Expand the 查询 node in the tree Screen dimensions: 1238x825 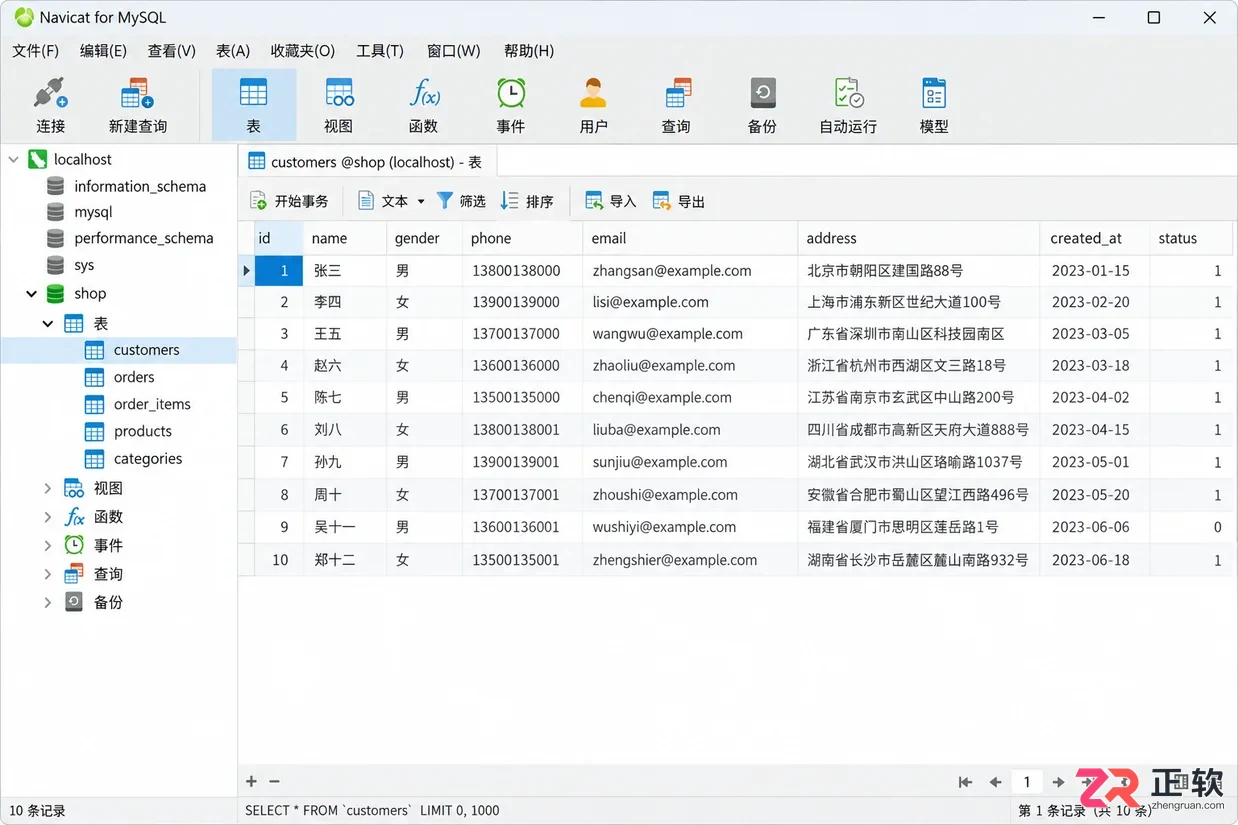coord(47,574)
